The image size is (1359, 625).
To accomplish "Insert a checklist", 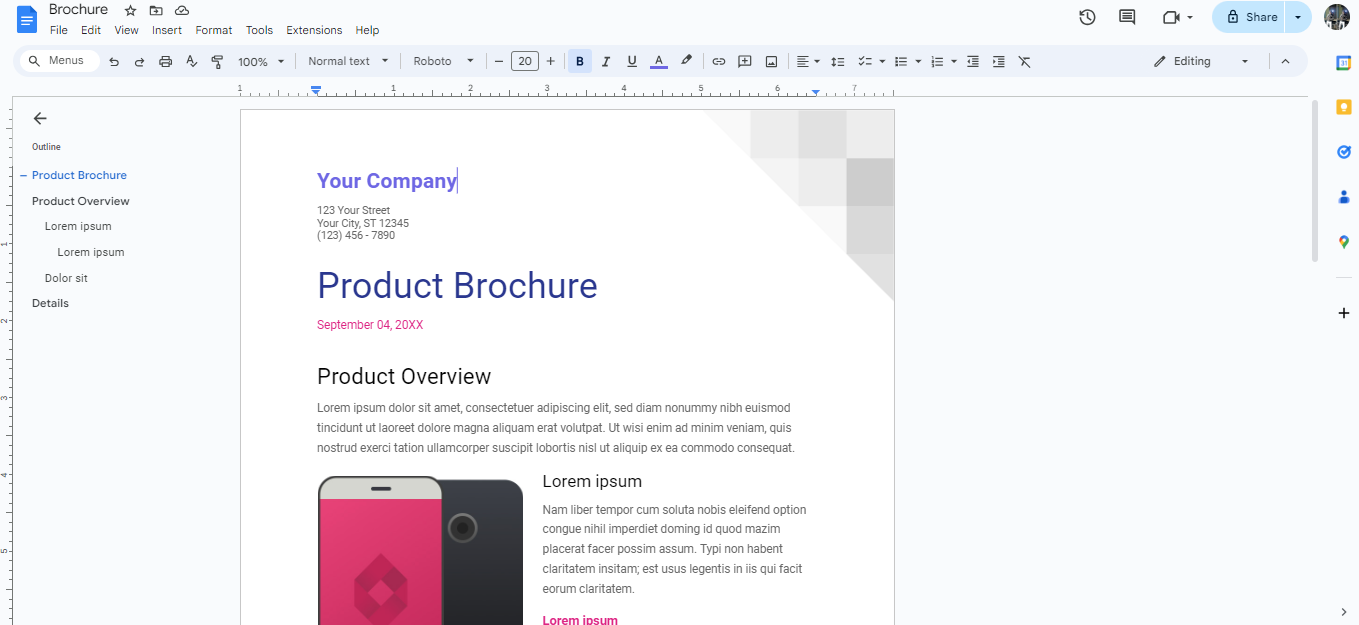I will pyautogui.click(x=866, y=61).
